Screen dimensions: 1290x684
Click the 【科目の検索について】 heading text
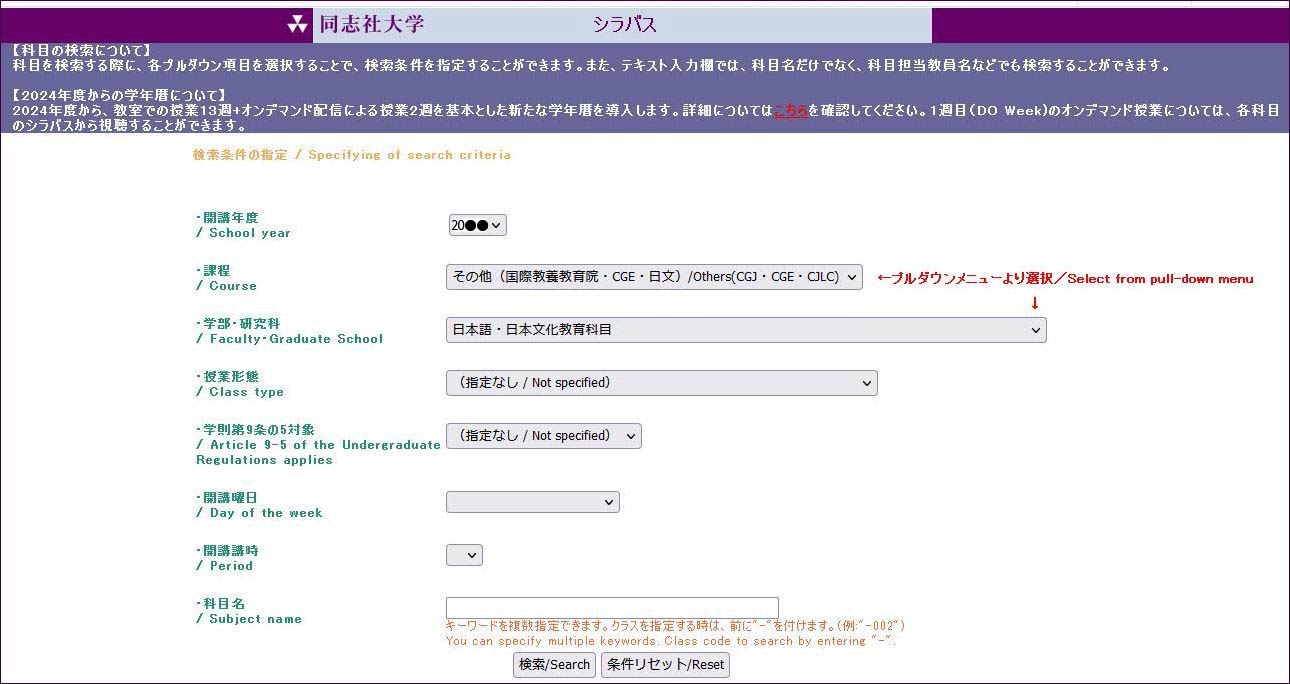tap(82, 50)
